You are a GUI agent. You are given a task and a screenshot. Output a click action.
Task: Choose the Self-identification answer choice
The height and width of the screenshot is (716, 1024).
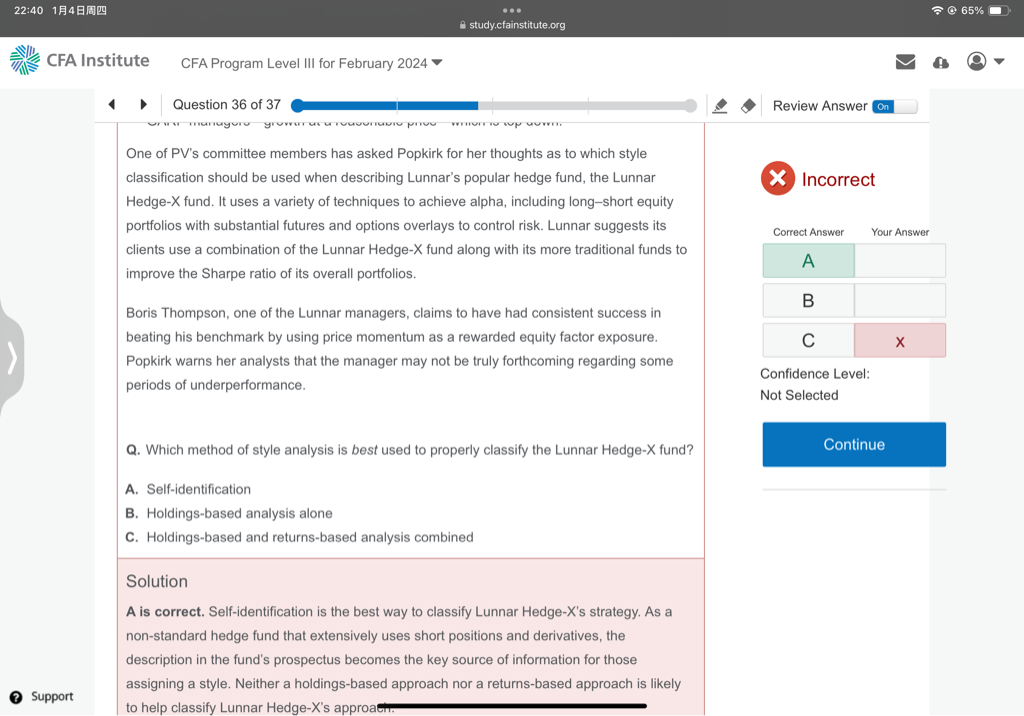[x=198, y=489]
